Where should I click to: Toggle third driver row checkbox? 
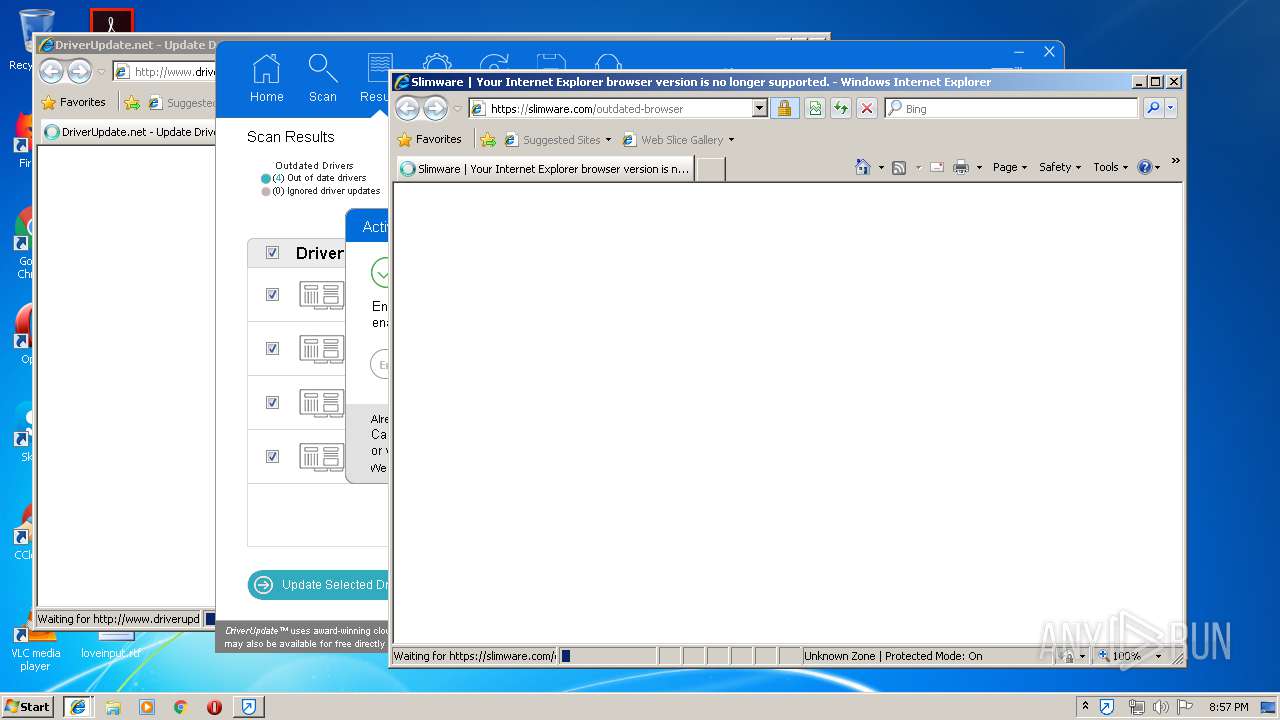point(272,403)
